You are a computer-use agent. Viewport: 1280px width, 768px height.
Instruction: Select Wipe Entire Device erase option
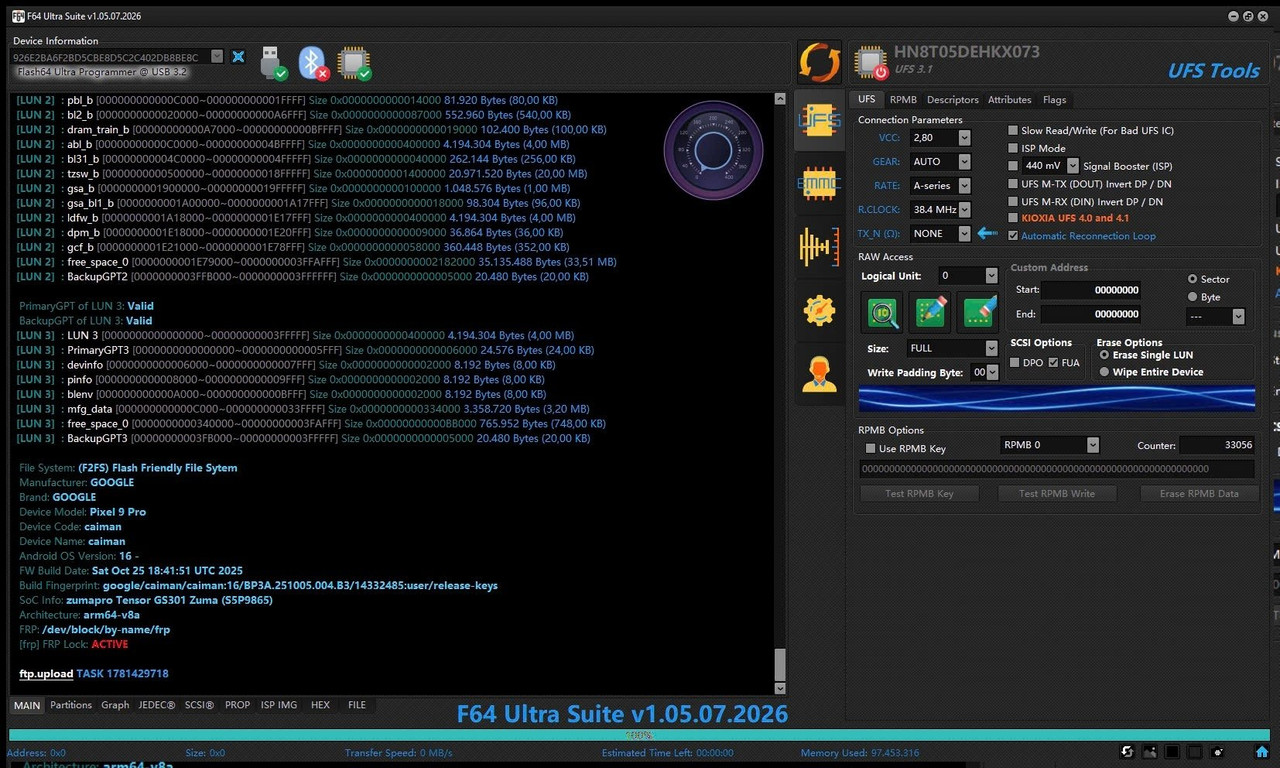[x=1104, y=372]
